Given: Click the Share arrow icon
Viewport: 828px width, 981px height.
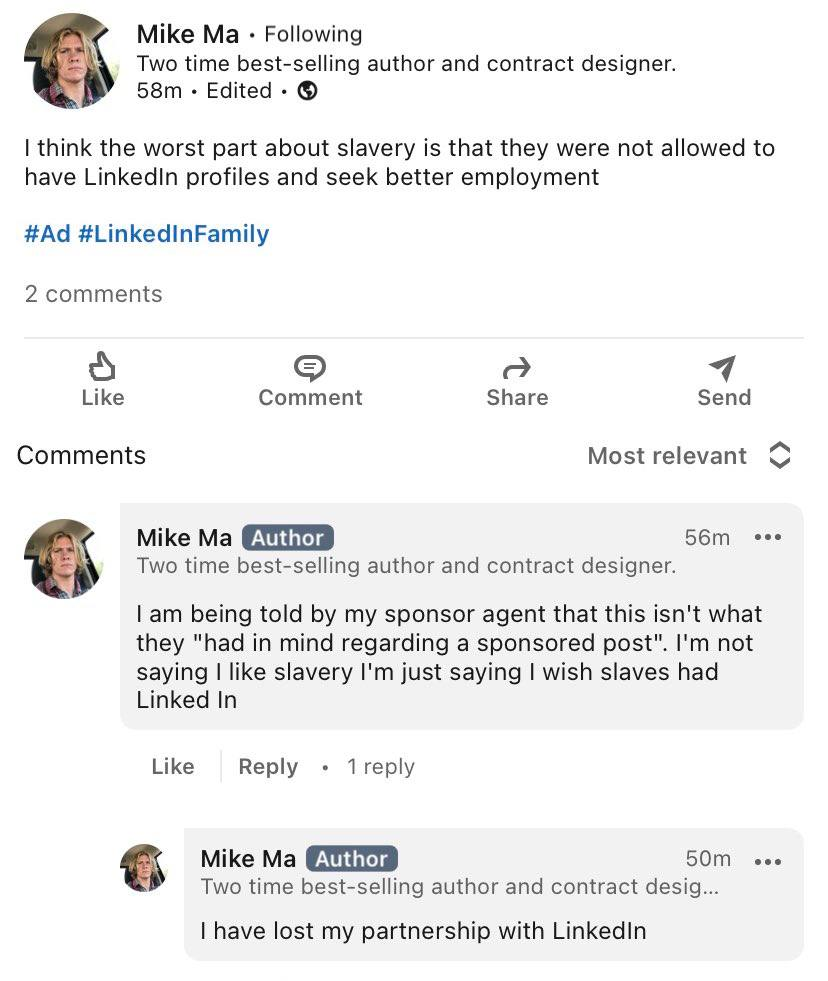Looking at the screenshot, I should [x=517, y=368].
